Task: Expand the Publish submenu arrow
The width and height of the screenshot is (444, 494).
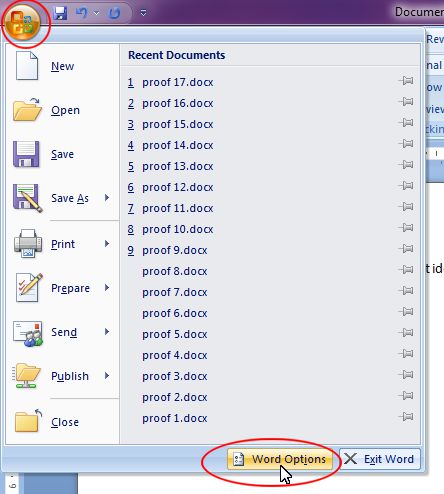Action: (107, 376)
